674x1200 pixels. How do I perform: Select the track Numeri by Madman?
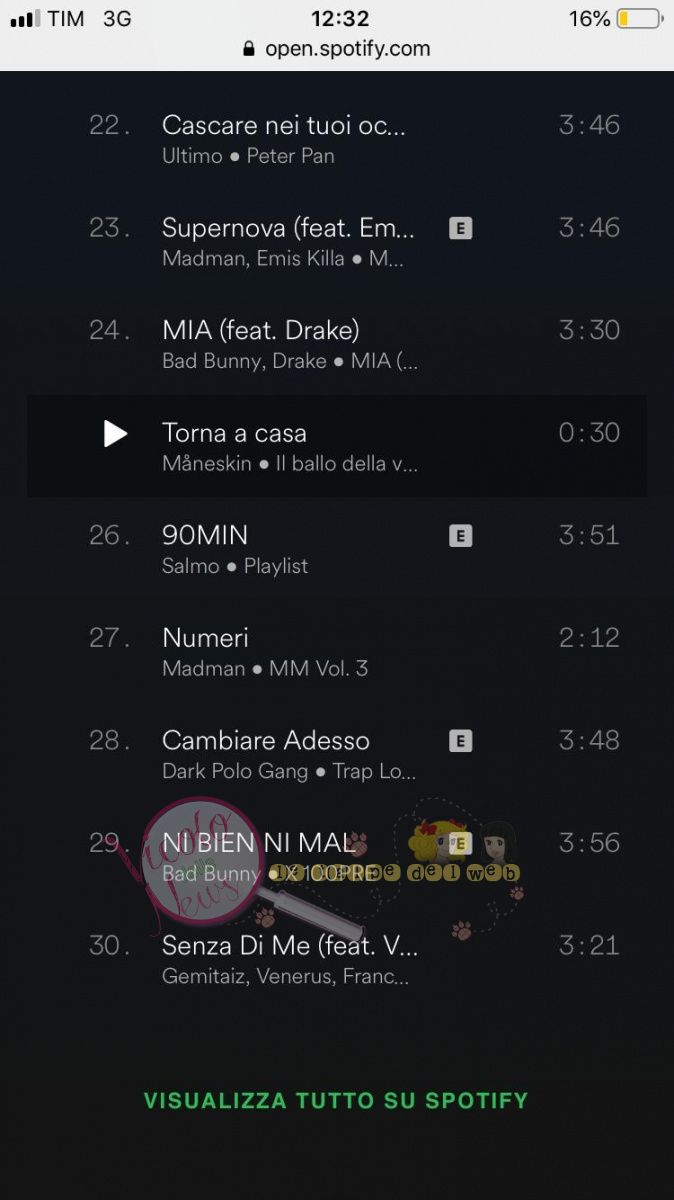point(337,652)
